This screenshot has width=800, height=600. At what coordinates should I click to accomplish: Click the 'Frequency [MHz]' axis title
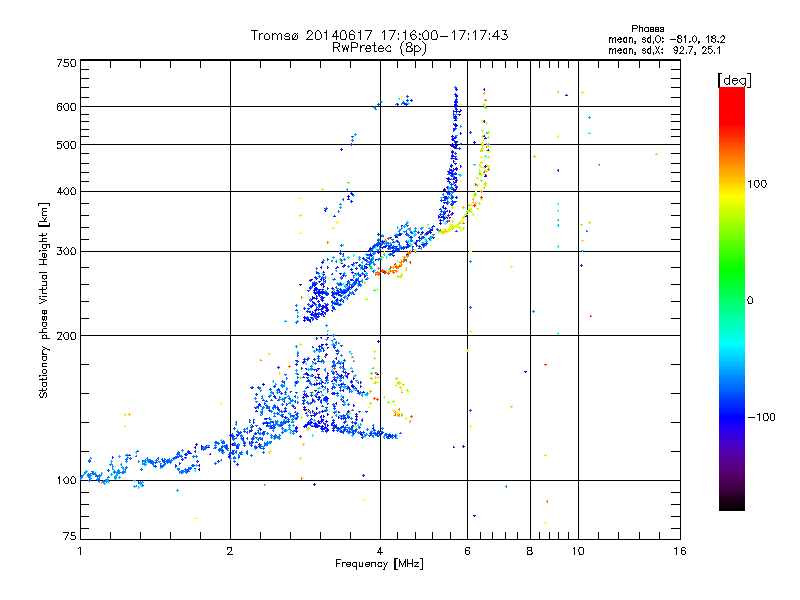pyautogui.click(x=379, y=564)
